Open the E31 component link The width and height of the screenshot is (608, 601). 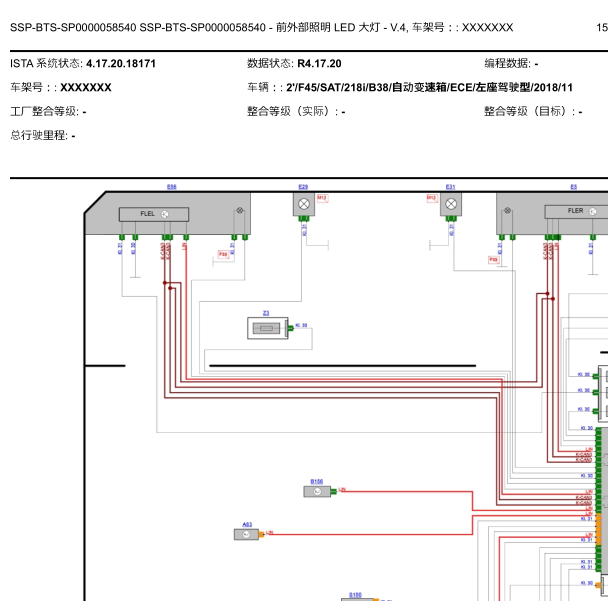click(x=450, y=187)
